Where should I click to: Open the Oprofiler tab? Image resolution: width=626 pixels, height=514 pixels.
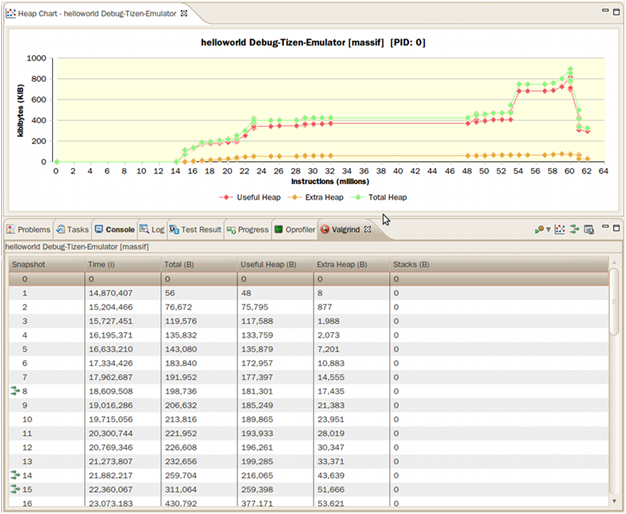[296, 229]
